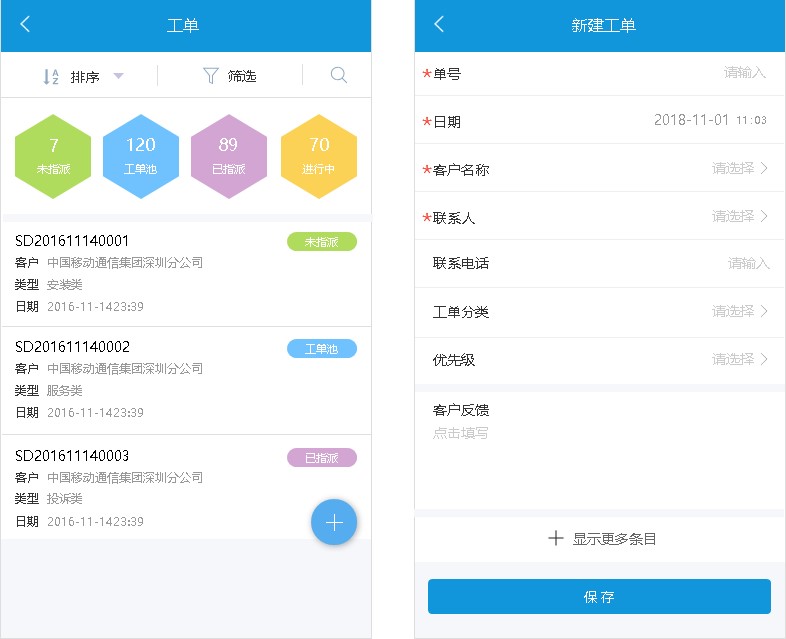This screenshot has width=786, height=639.
Task: Open search with the magnifier icon
Action: (339, 76)
